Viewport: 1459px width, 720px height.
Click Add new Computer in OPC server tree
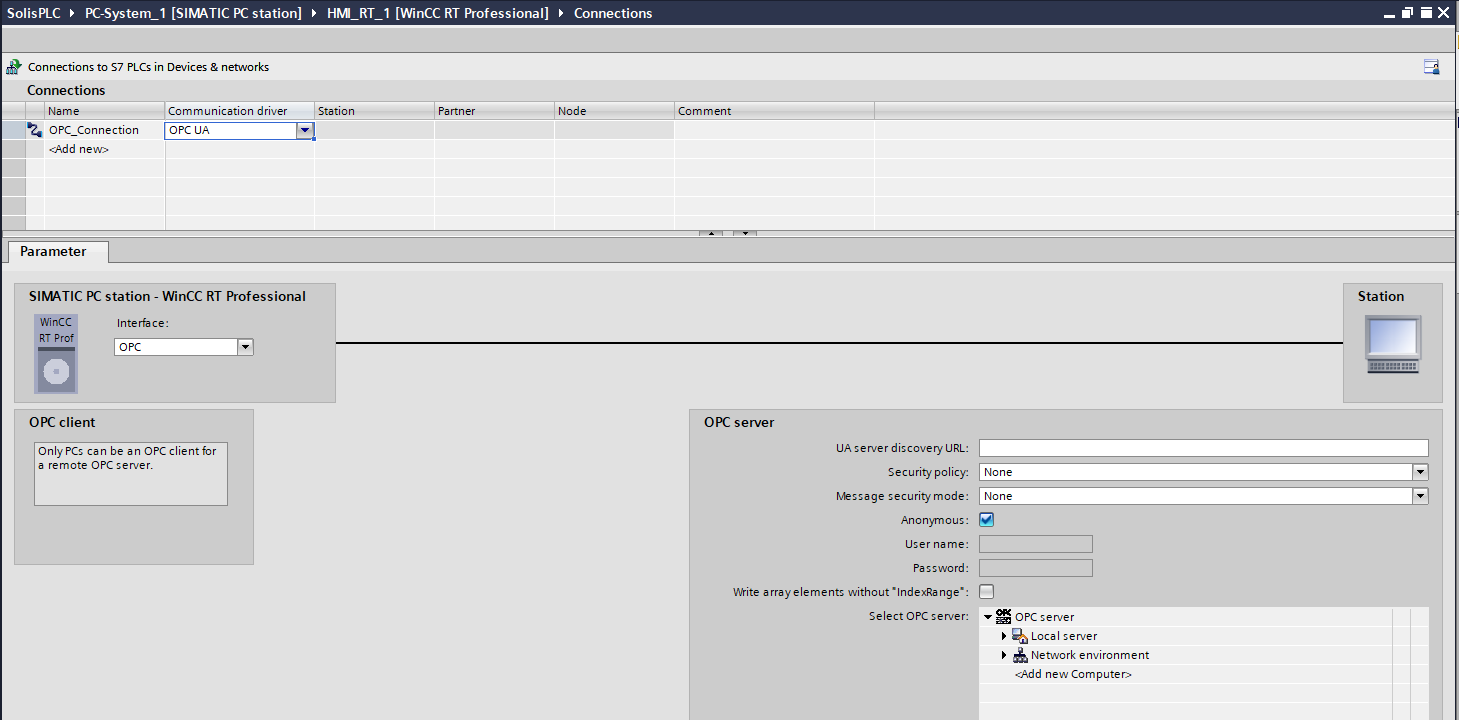point(1073,674)
